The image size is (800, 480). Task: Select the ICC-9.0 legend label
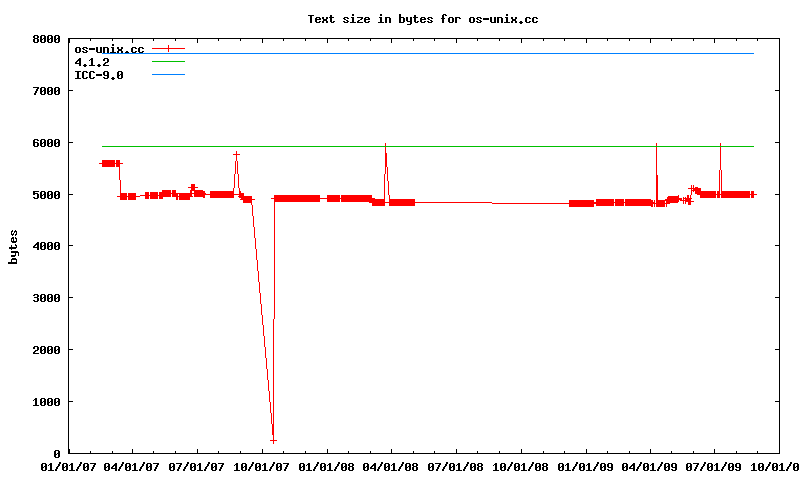99,75
